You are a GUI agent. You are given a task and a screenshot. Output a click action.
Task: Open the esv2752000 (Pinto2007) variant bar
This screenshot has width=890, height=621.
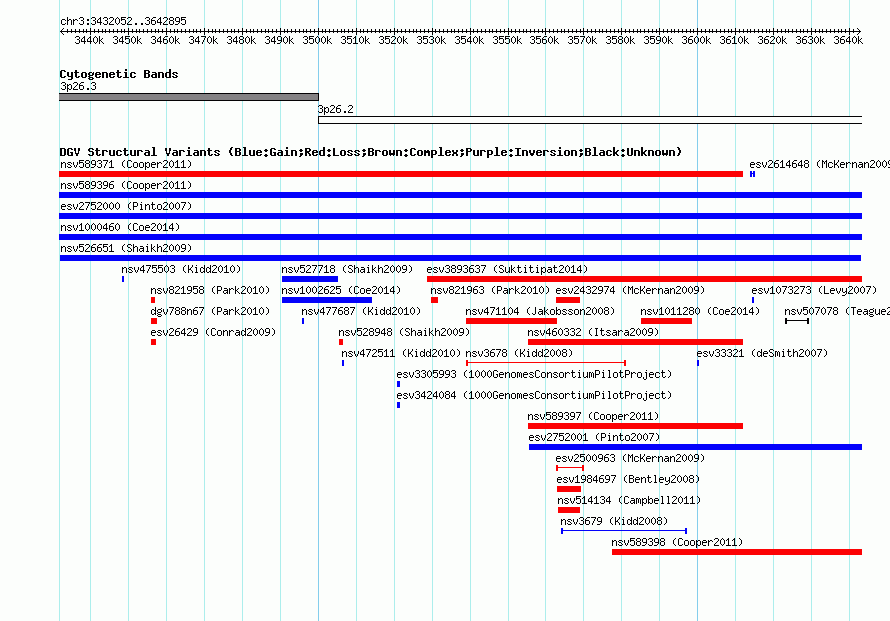[x=460, y=216]
